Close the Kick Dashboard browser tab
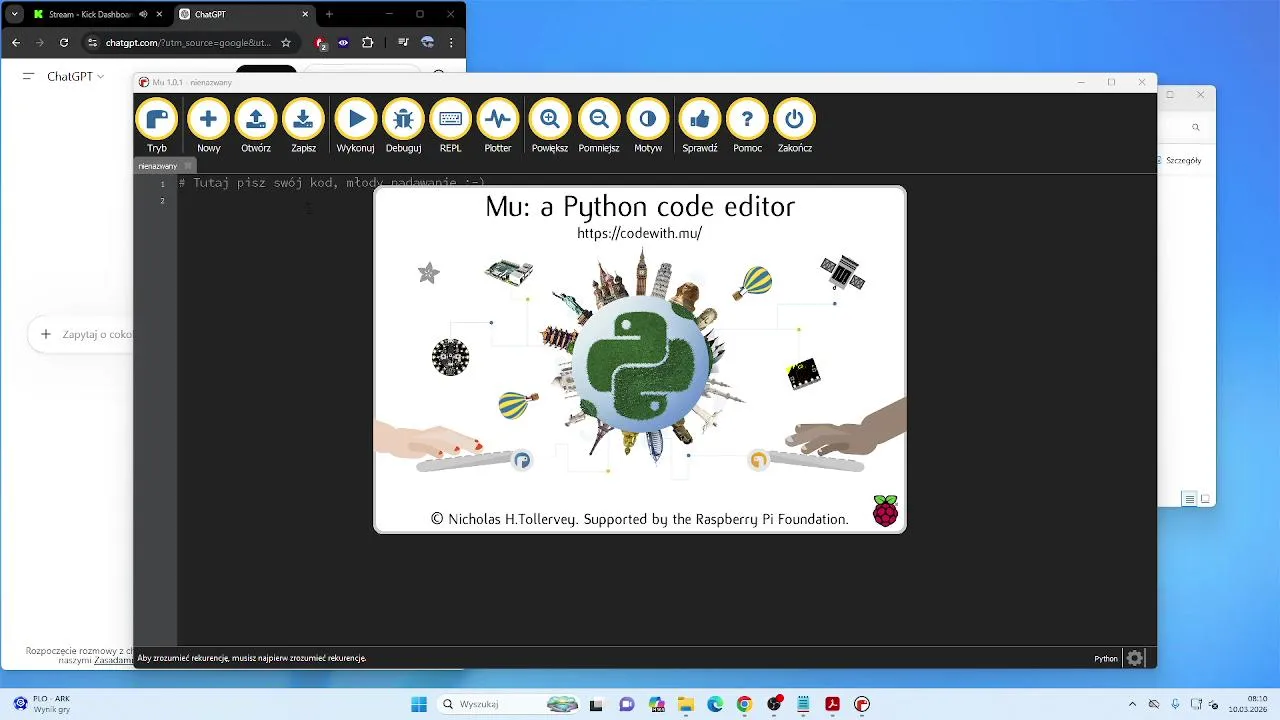The height and width of the screenshot is (720, 1280). [x=159, y=14]
